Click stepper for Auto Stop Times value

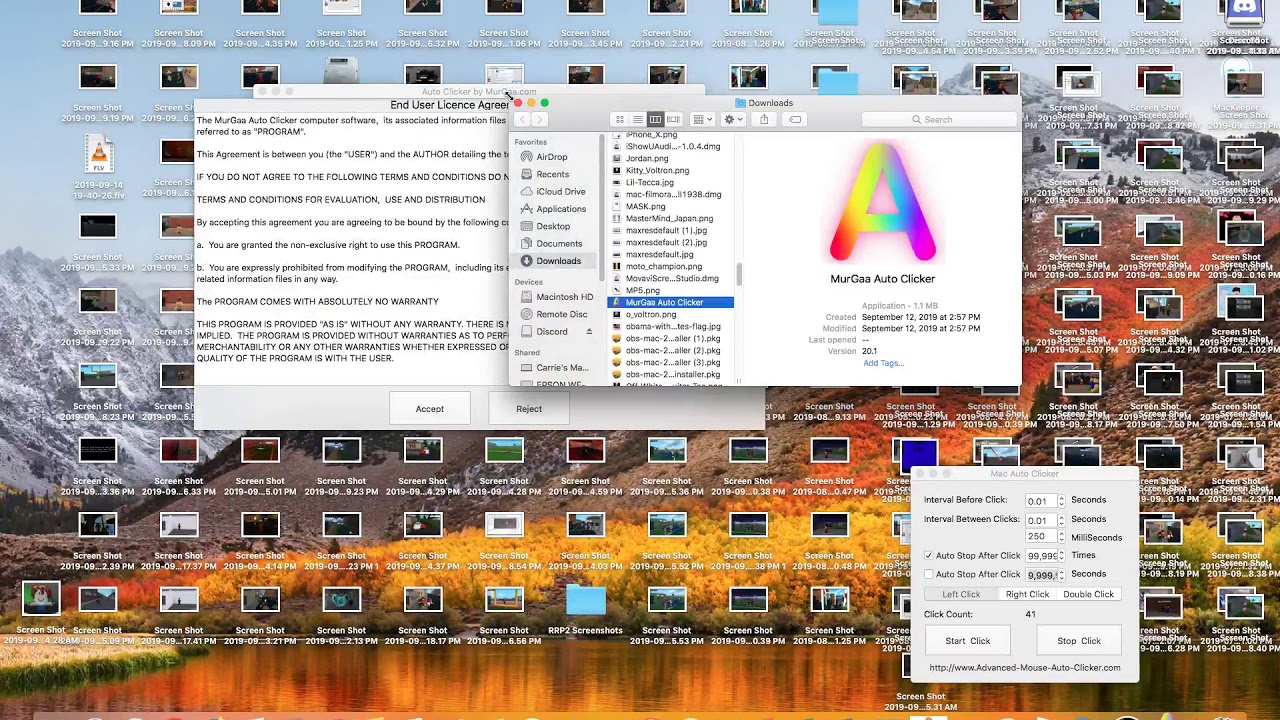tap(1061, 556)
